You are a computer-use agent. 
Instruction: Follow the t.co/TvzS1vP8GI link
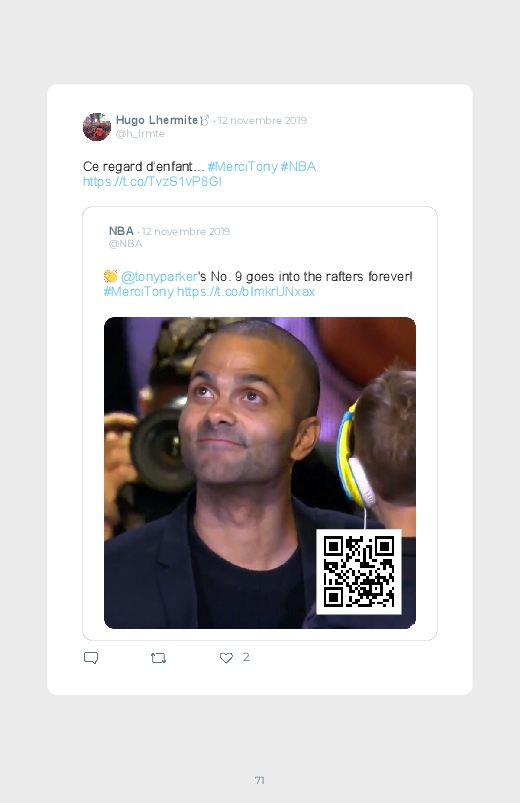152,181
